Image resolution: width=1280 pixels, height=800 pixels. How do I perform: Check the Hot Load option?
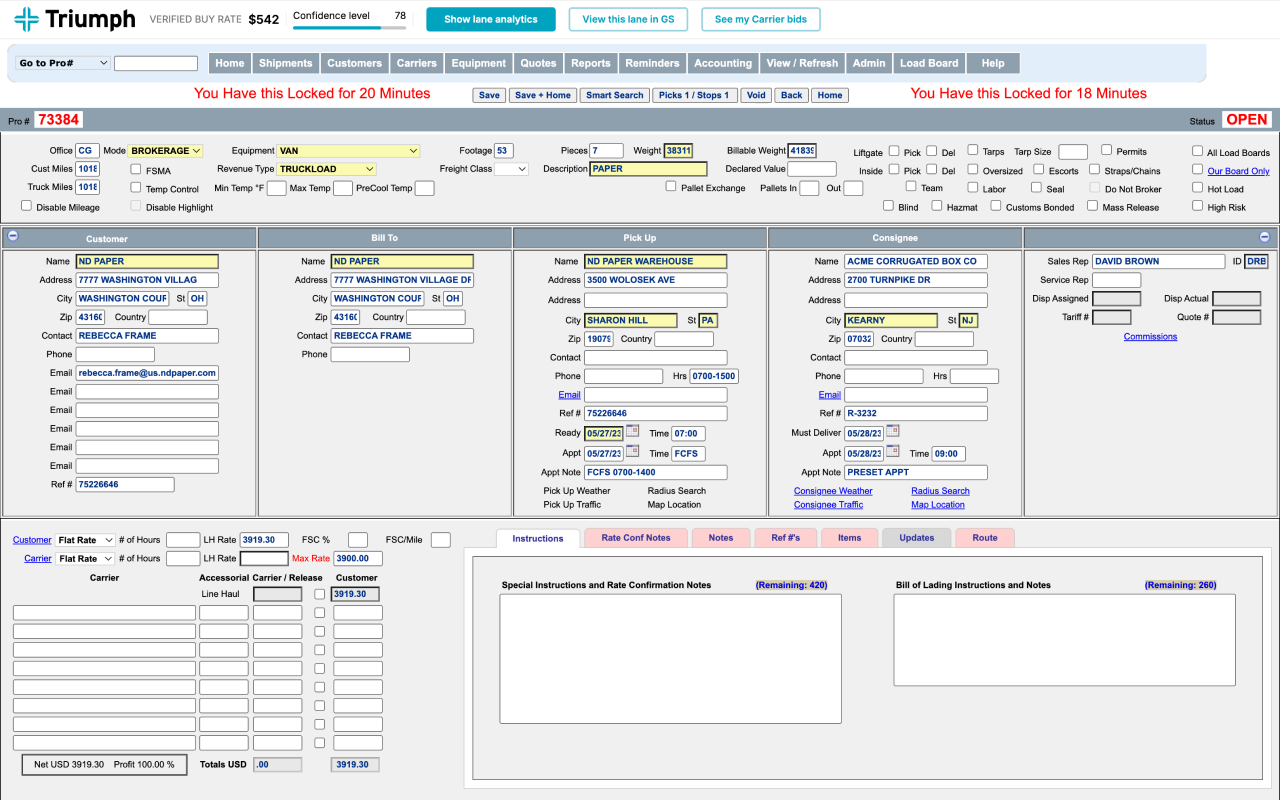[1198, 187]
